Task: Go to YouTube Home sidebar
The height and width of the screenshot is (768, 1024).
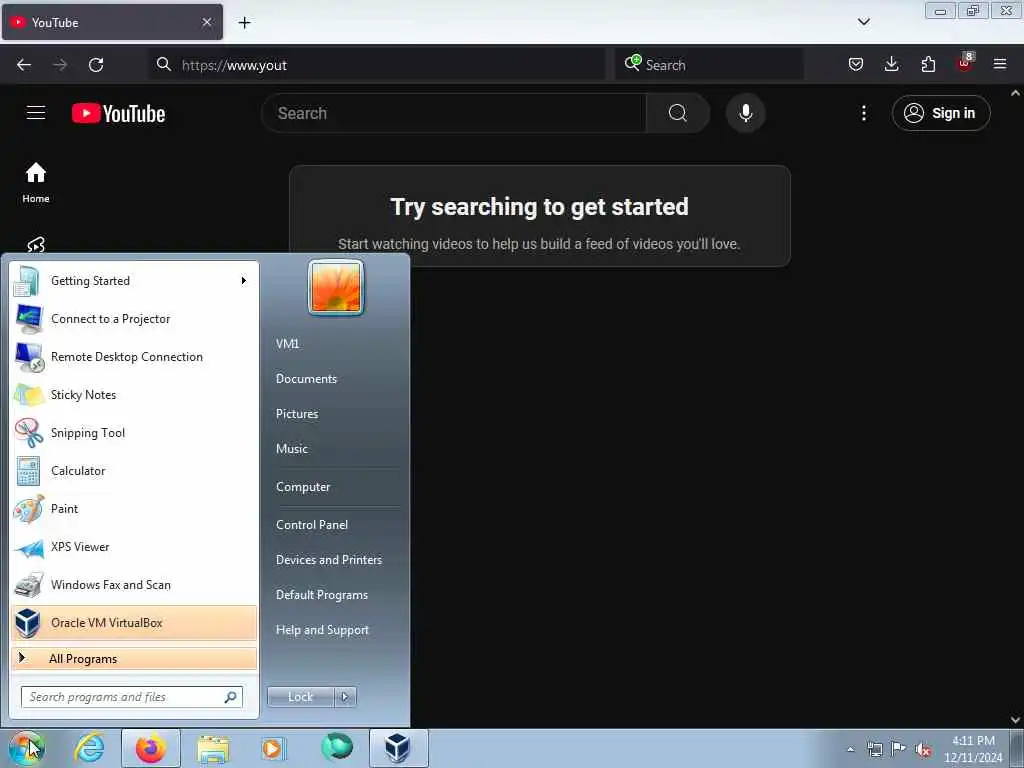Action: click(x=36, y=182)
